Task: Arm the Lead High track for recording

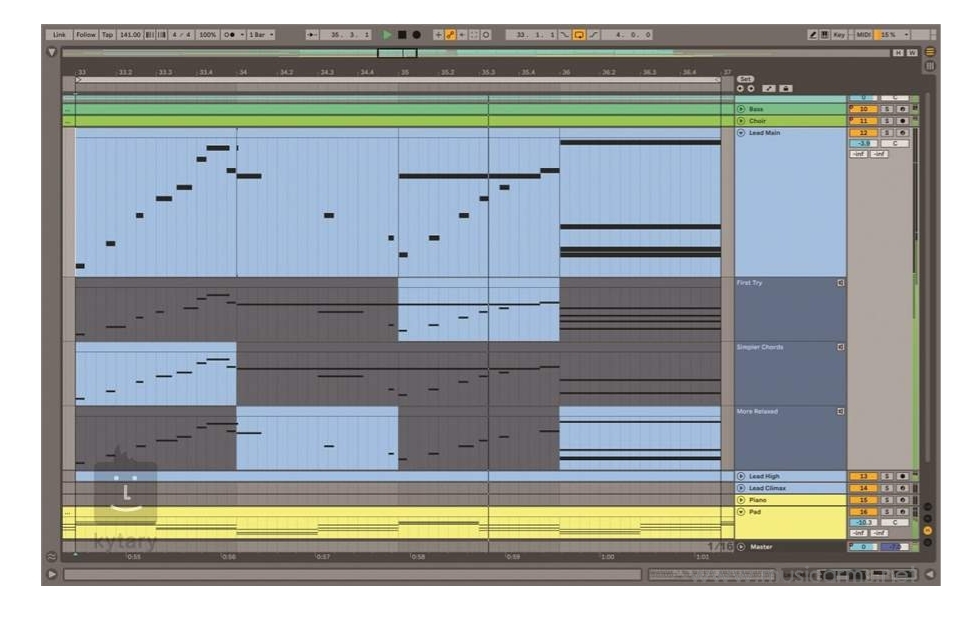Action: 902,476
